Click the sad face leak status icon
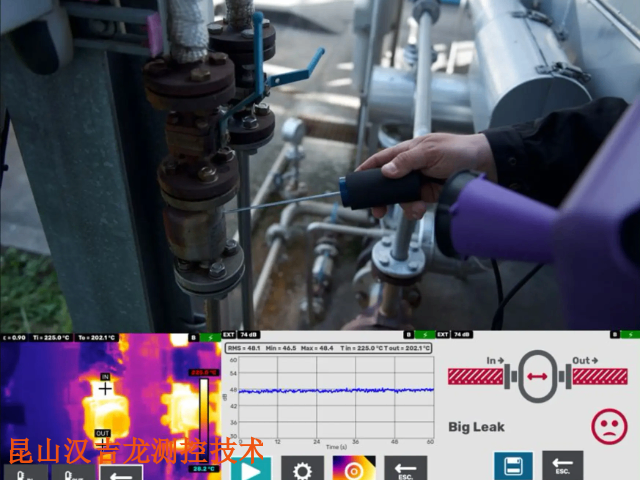Viewport: 640px width, 480px height. [608, 426]
